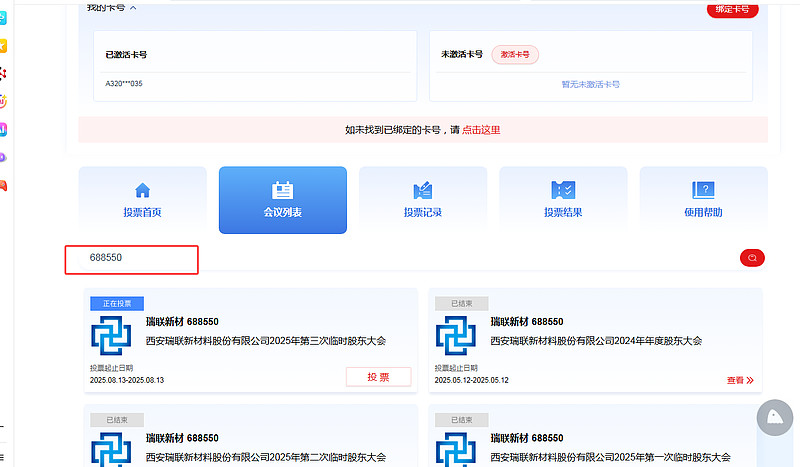Click the 投票 button for 第三次临时股东大会
The width and height of the screenshot is (800, 467).
(379, 377)
